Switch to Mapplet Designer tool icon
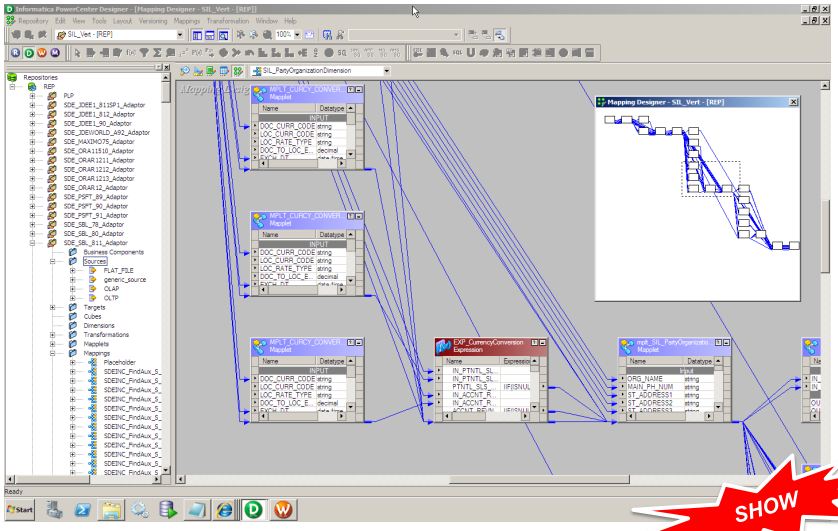The height and width of the screenshot is (531, 838). click(224, 71)
